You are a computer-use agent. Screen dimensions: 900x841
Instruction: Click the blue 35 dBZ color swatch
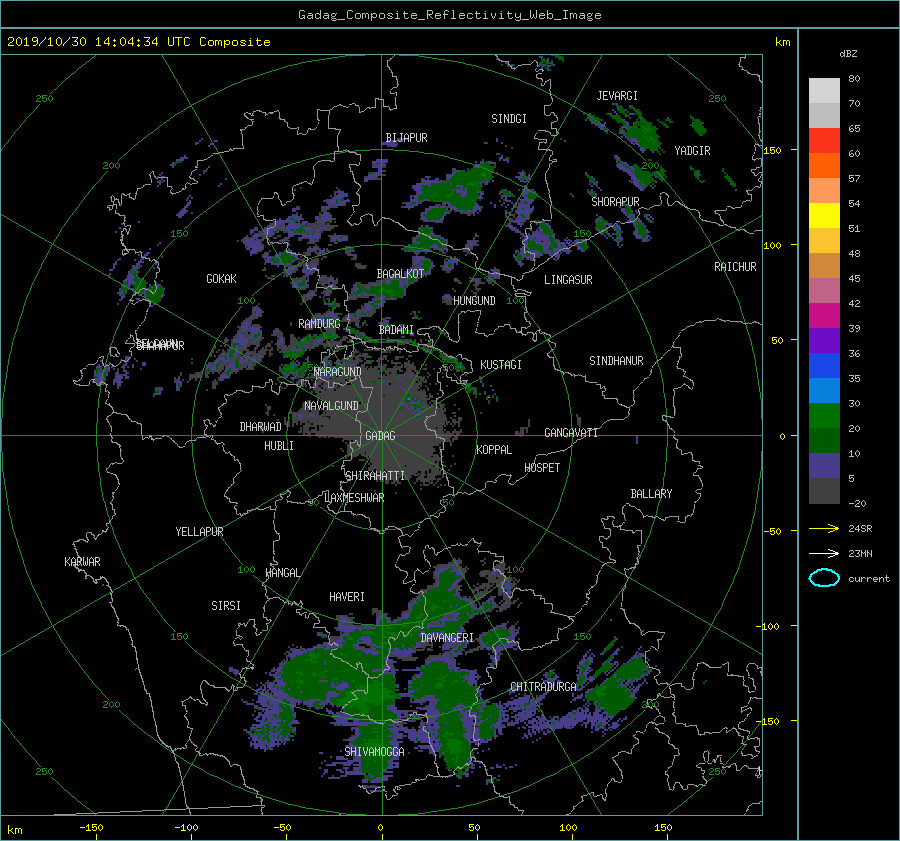[x=824, y=365]
